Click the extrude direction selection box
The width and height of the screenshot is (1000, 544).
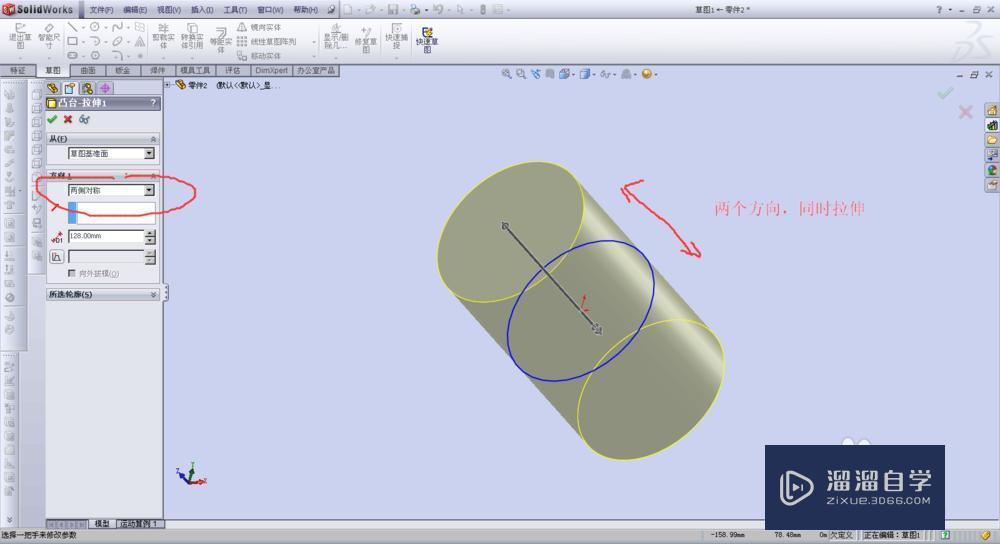click(x=111, y=212)
